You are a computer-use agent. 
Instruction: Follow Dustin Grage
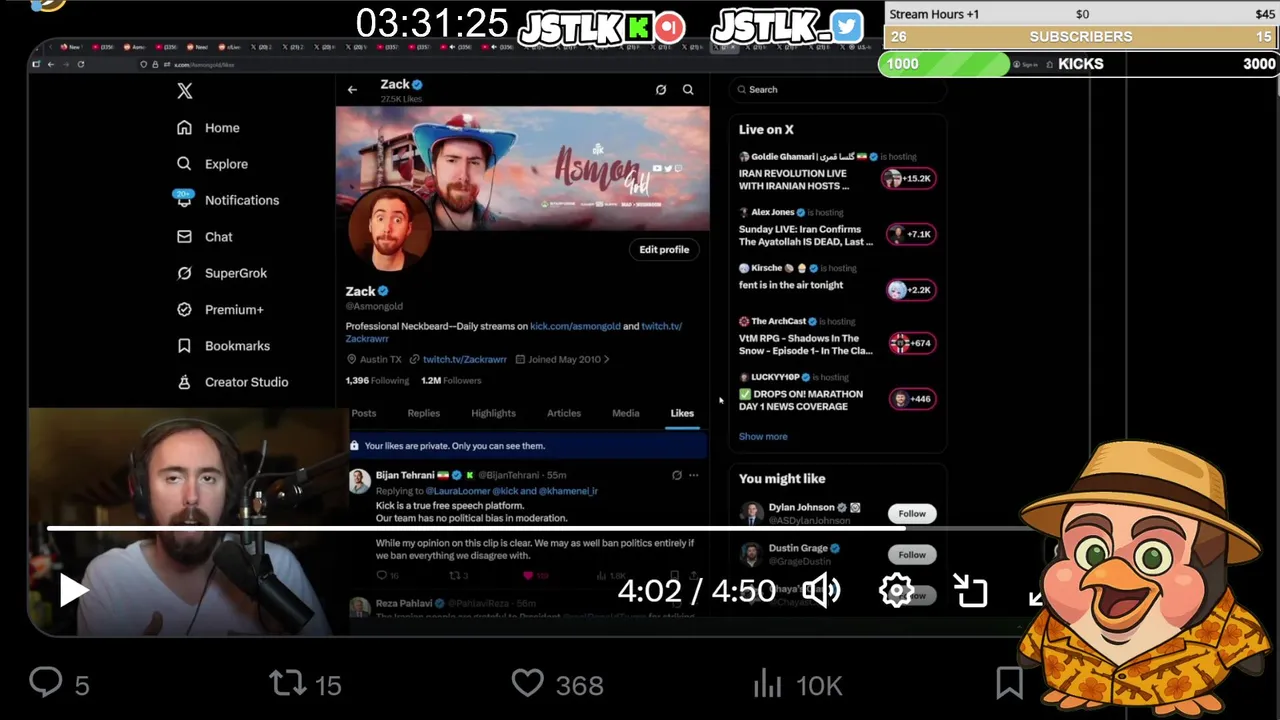point(912,555)
